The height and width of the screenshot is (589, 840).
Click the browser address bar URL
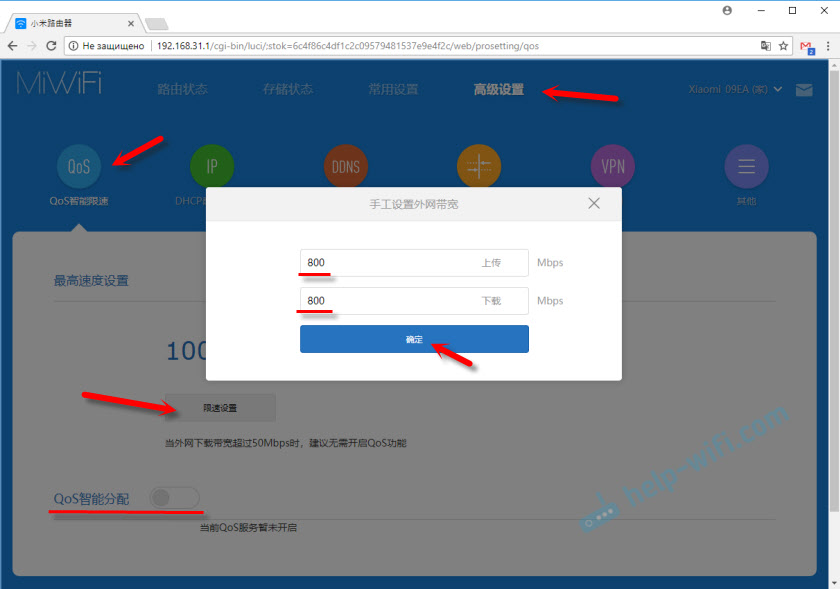coord(348,46)
